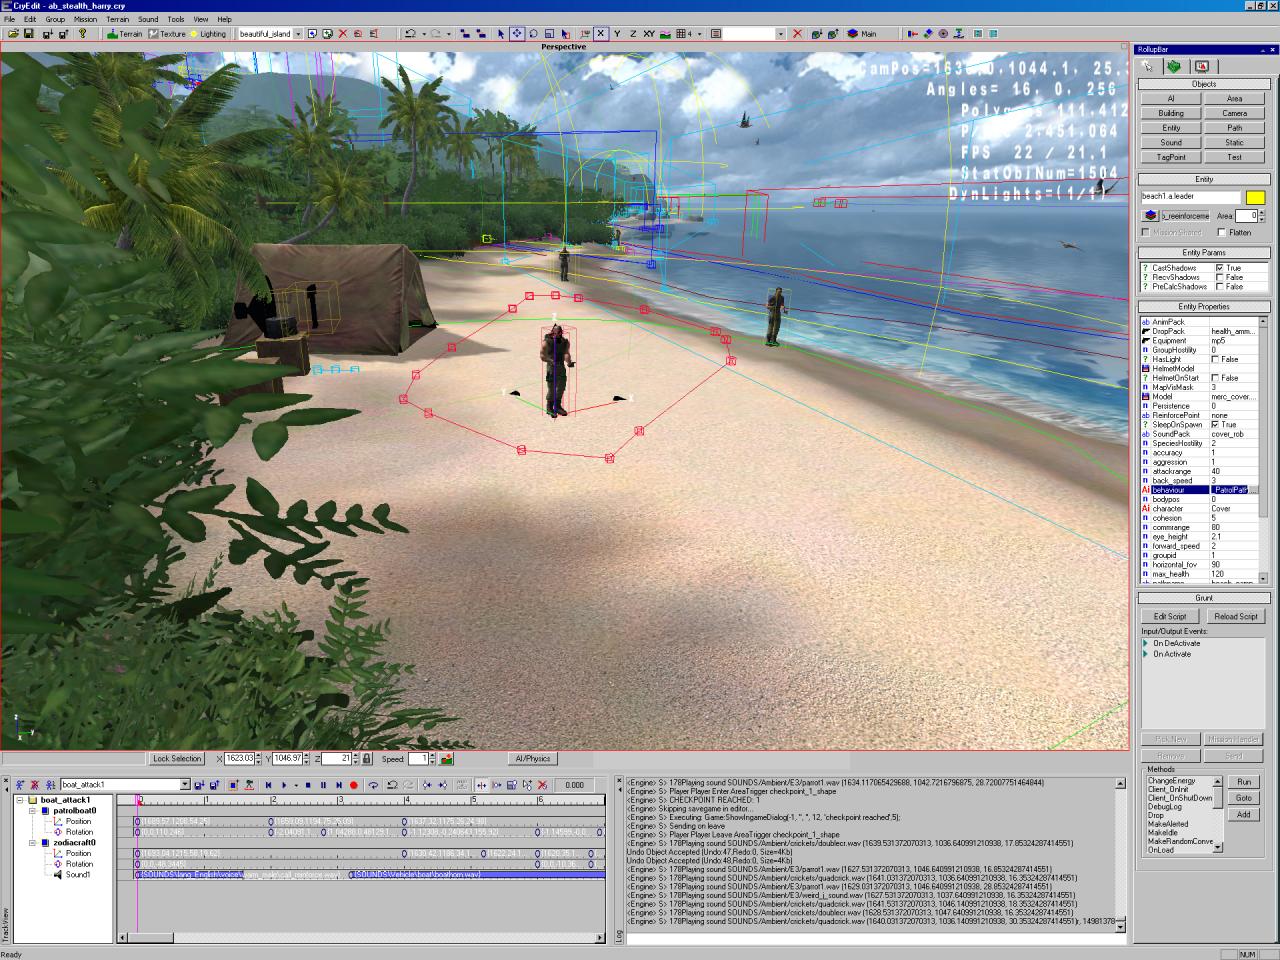Collapse the patrolboat0 tree node
1280x960 pixels.
[x=32, y=811]
